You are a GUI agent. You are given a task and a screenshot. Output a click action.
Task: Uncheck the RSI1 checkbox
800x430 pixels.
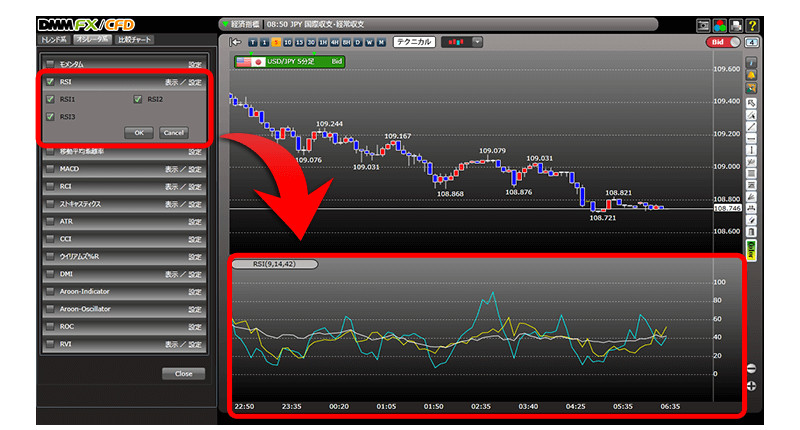pyautogui.click(x=50, y=99)
